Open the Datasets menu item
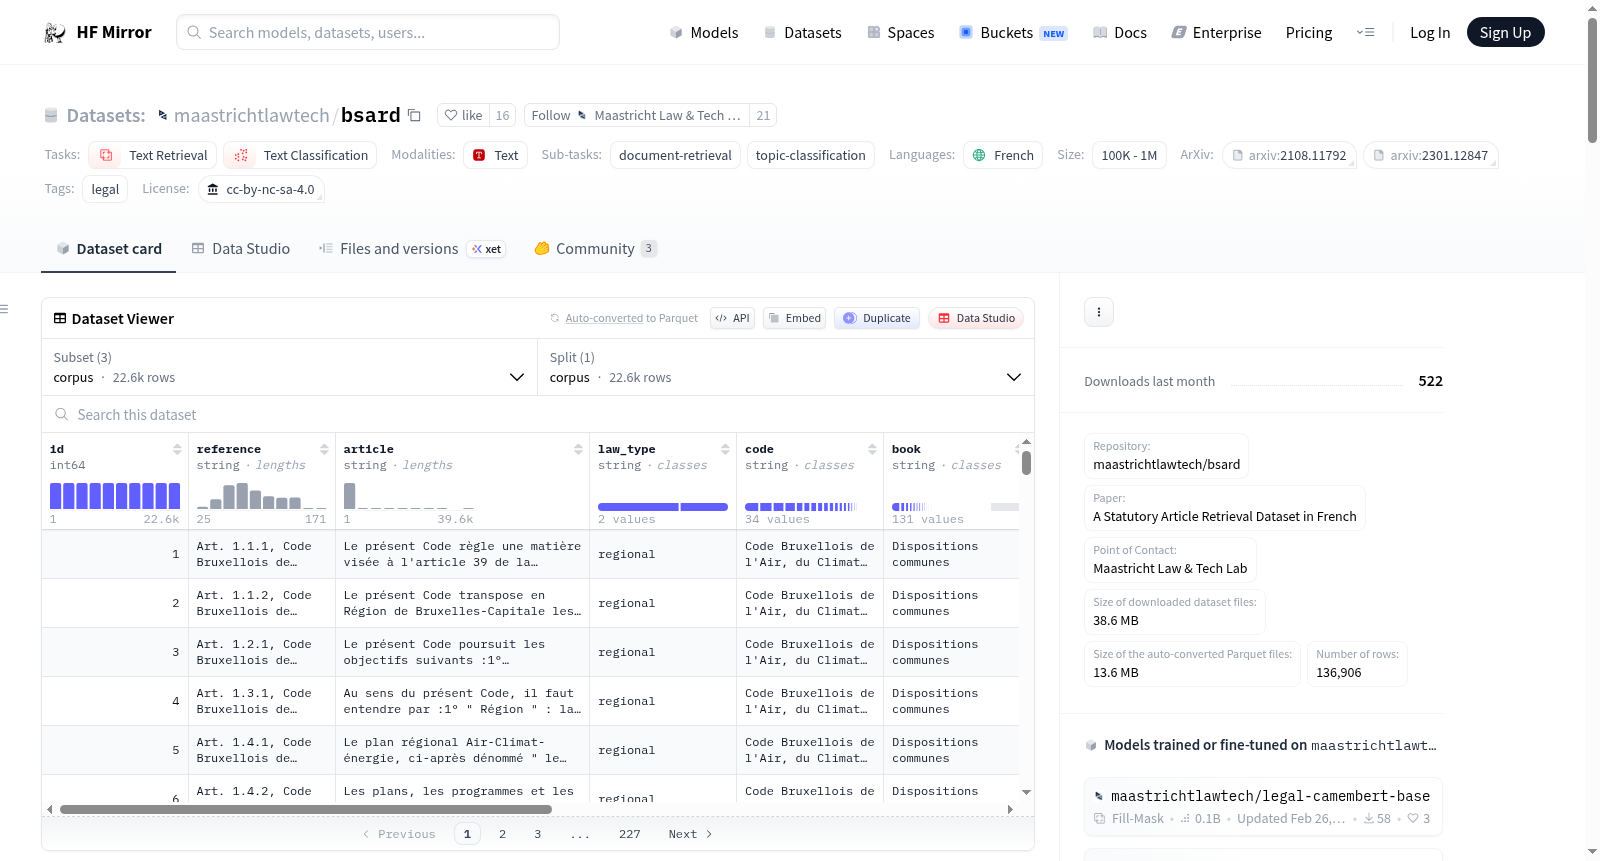This screenshot has width=1600, height=861. click(x=803, y=33)
